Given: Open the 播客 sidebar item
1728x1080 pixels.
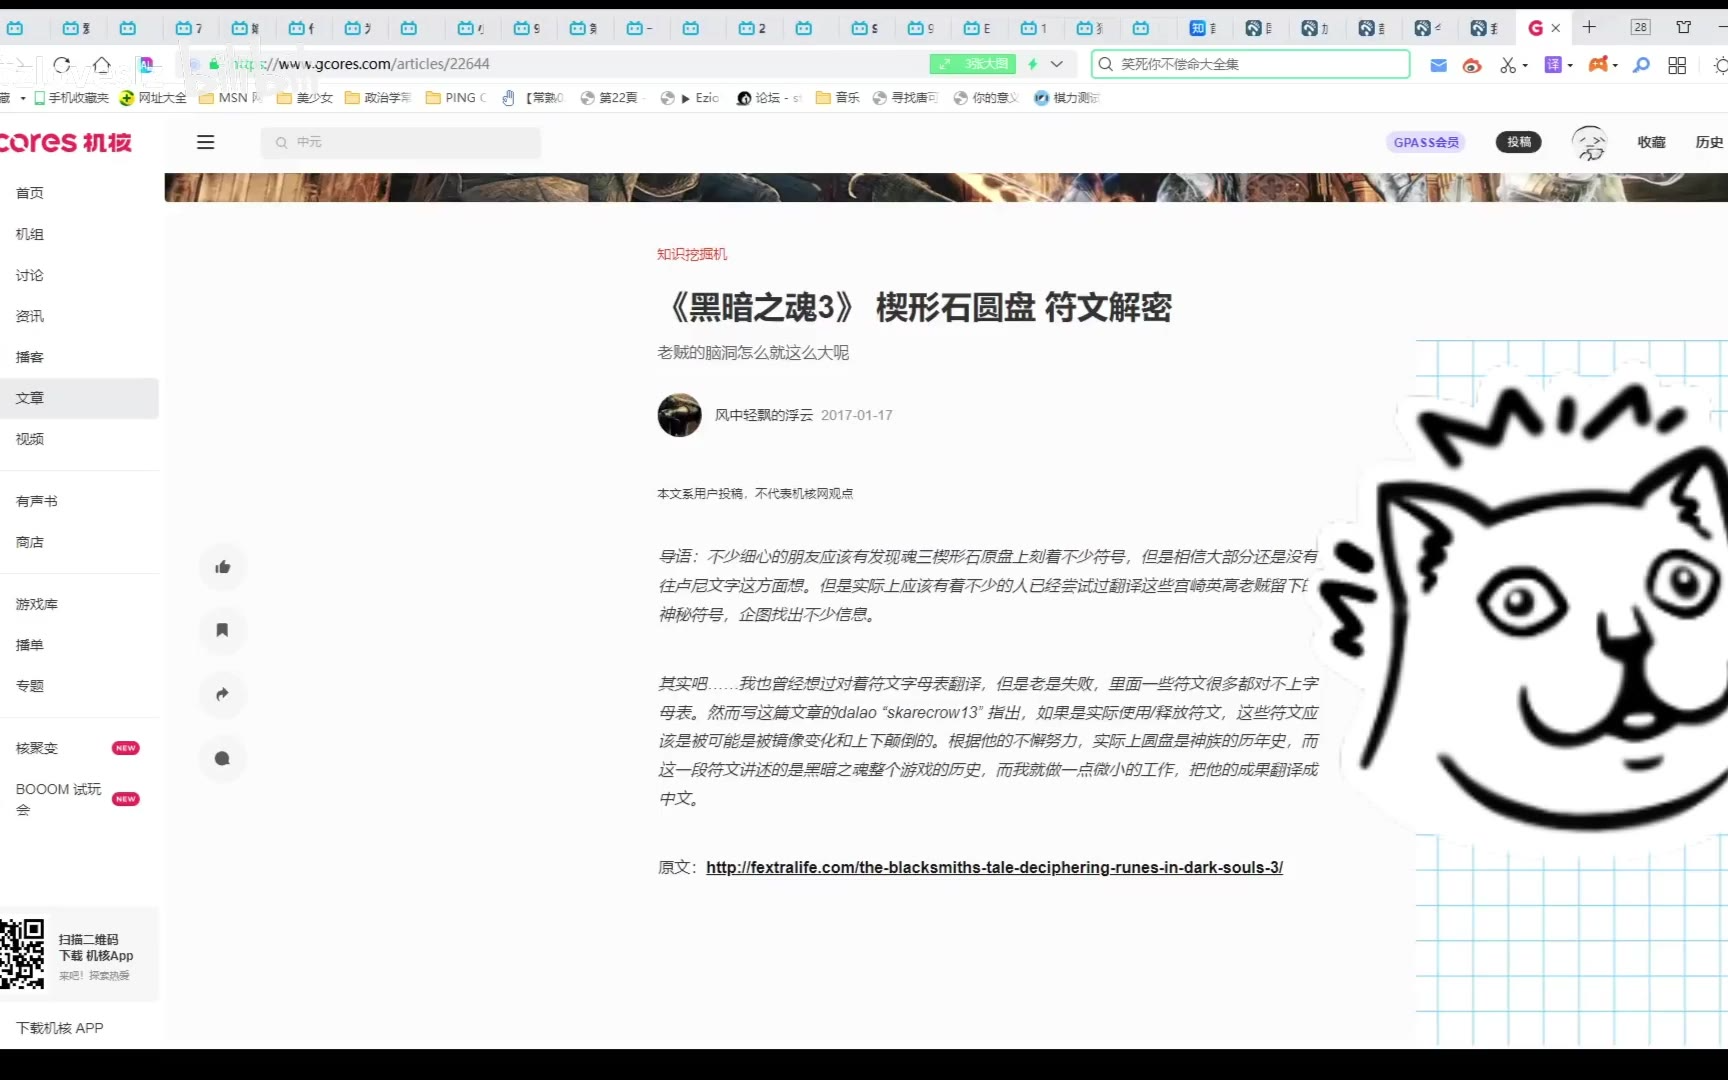Looking at the screenshot, I should point(79,357).
